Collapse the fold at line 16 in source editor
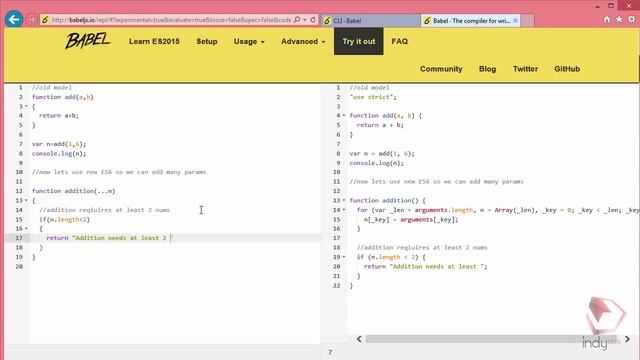640x360 pixels. tap(27, 229)
